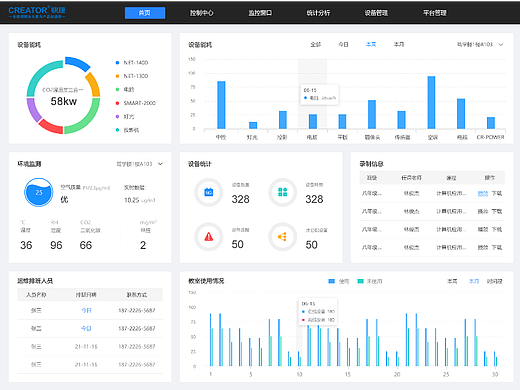Click the first 21-11-15 date cell
The height and width of the screenshot is (390, 520).
[86, 347]
